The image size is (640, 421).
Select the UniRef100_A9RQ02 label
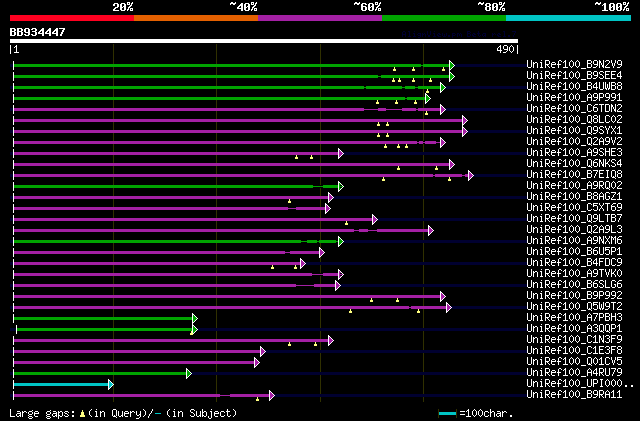click(574, 185)
